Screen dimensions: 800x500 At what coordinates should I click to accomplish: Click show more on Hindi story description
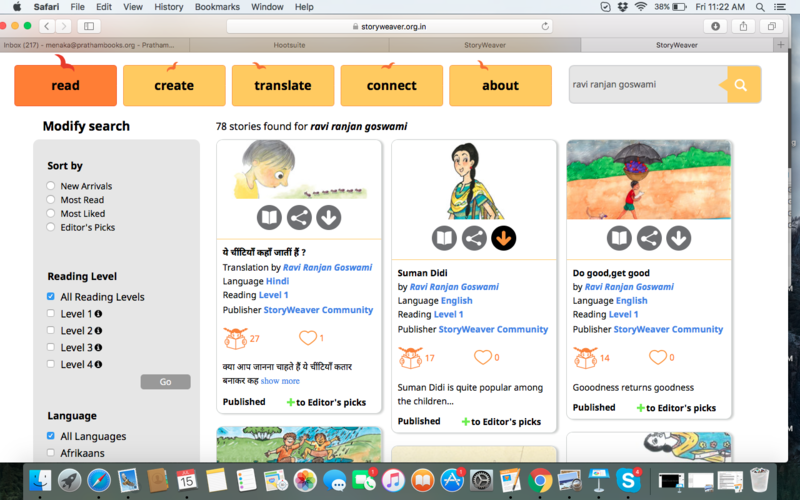pyautogui.click(x=280, y=381)
